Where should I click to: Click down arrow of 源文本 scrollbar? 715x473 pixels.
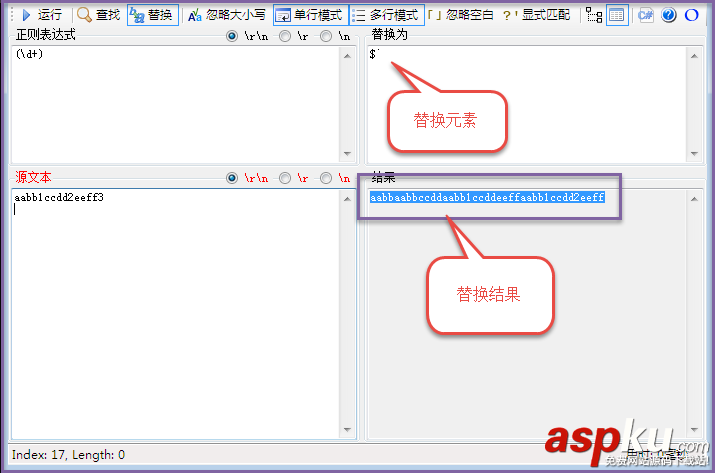[x=347, y=430]
